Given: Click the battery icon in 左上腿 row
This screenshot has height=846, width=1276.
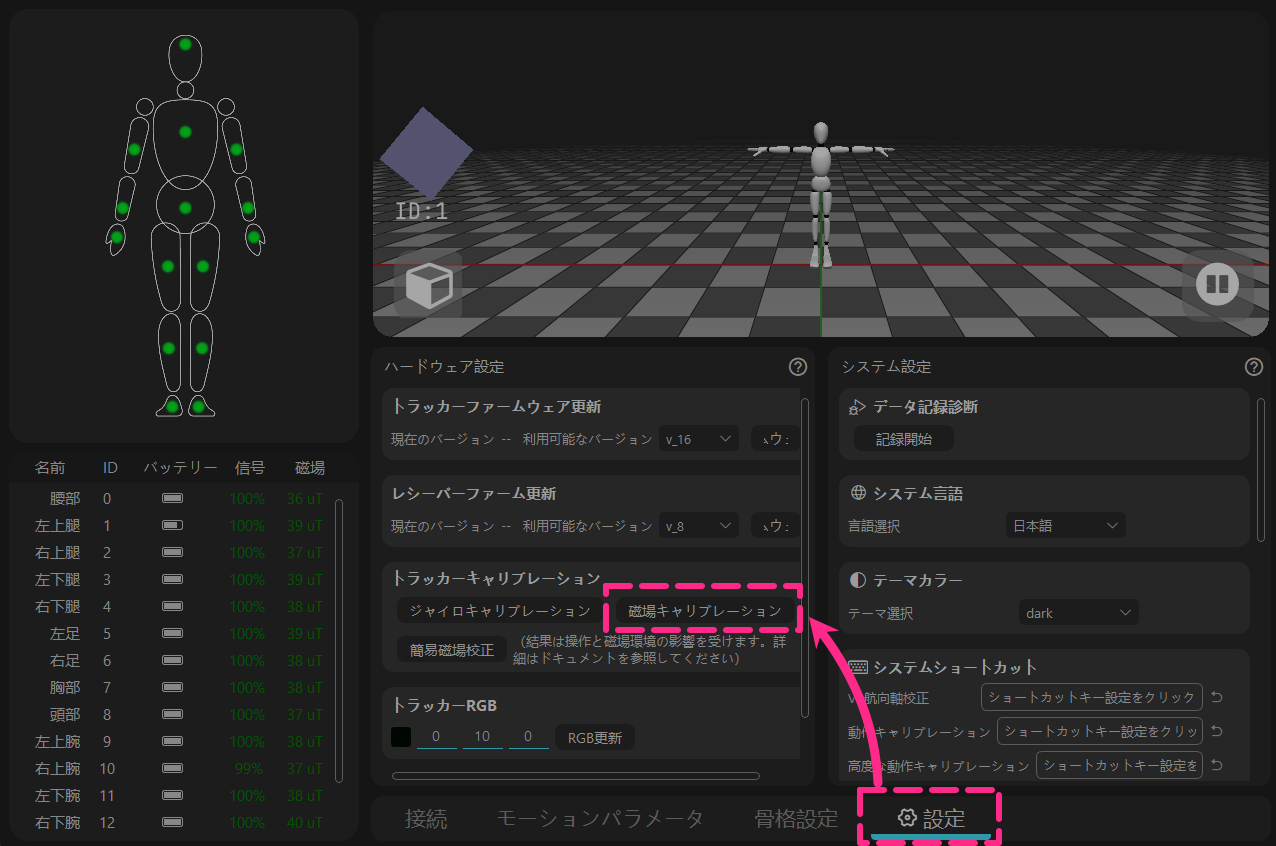Looking at the screenshot, I should (x=172, y=525).
